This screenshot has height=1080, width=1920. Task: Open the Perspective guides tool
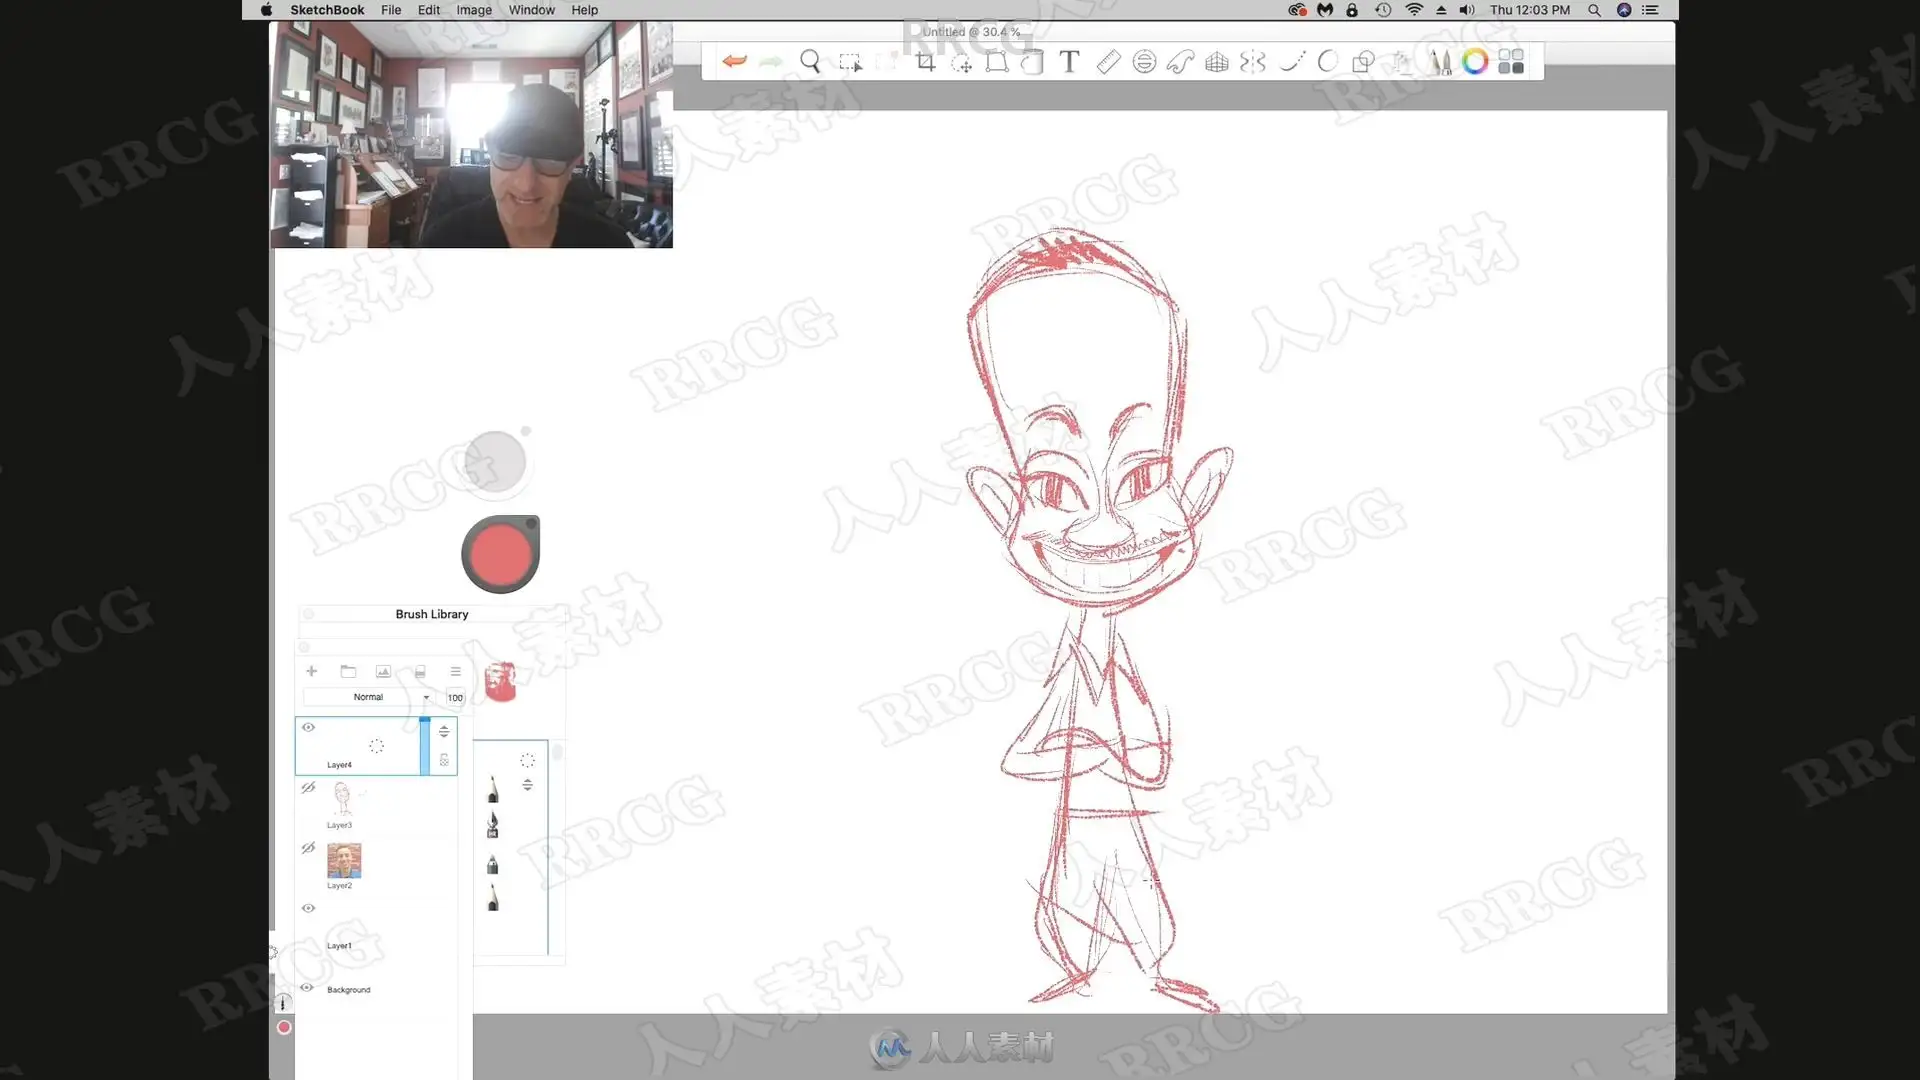(x=1216, y=62)
